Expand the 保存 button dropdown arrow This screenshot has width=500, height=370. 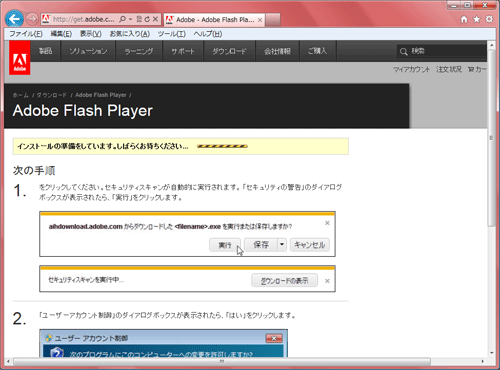[282, 245]
